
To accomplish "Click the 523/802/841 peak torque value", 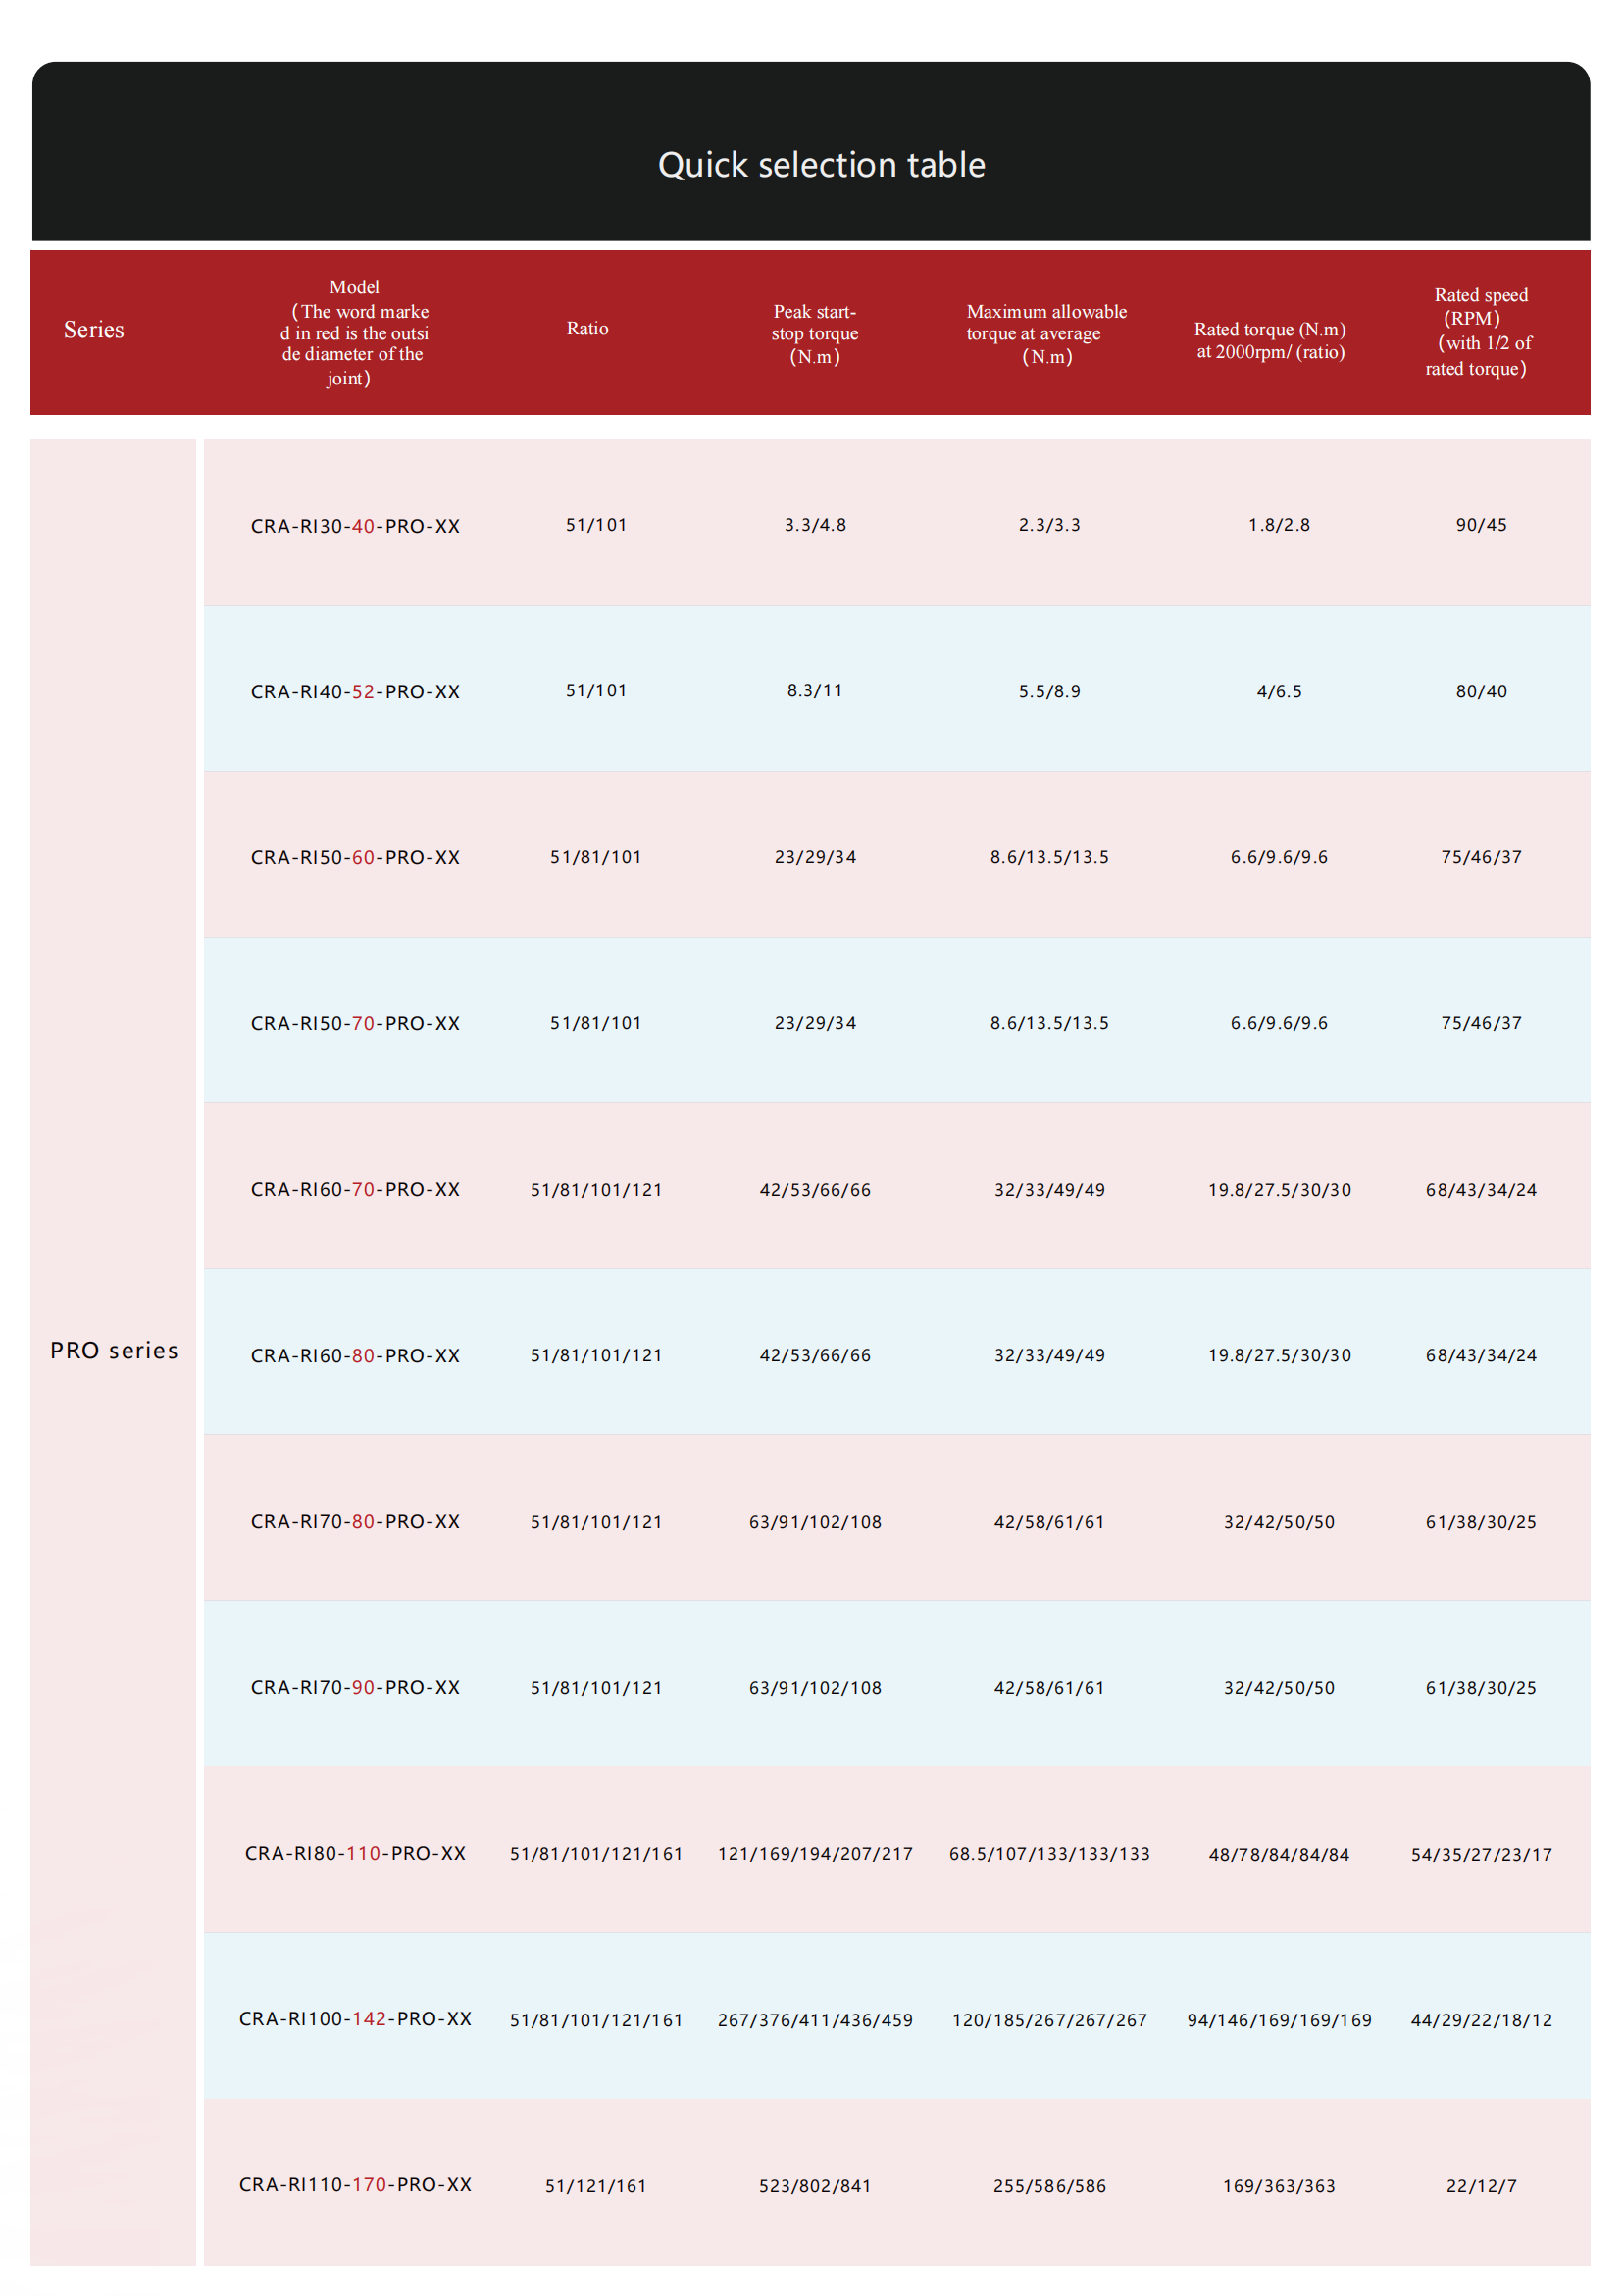I will [x=815, y=2185].
